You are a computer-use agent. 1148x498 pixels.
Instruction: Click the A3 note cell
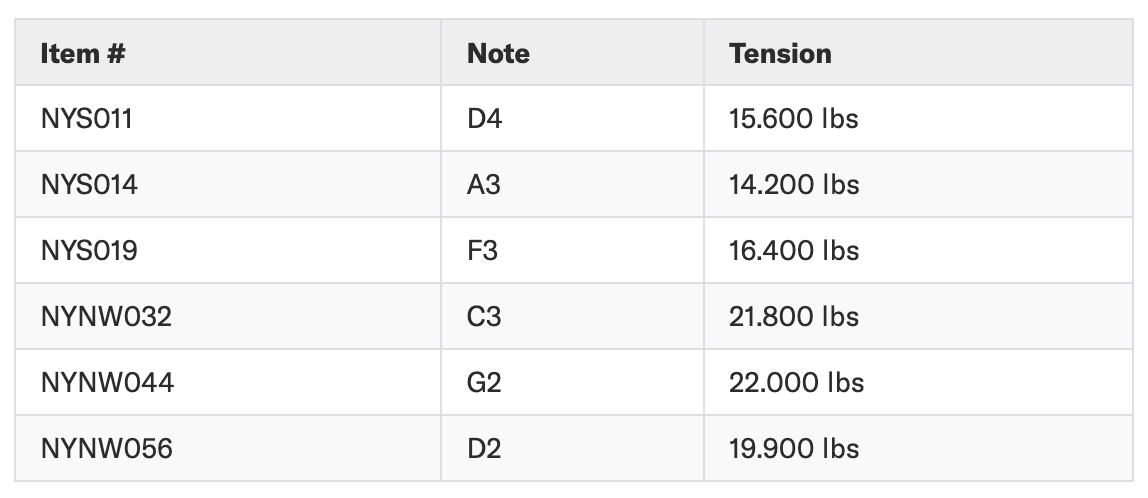click(x=483, y=185)
